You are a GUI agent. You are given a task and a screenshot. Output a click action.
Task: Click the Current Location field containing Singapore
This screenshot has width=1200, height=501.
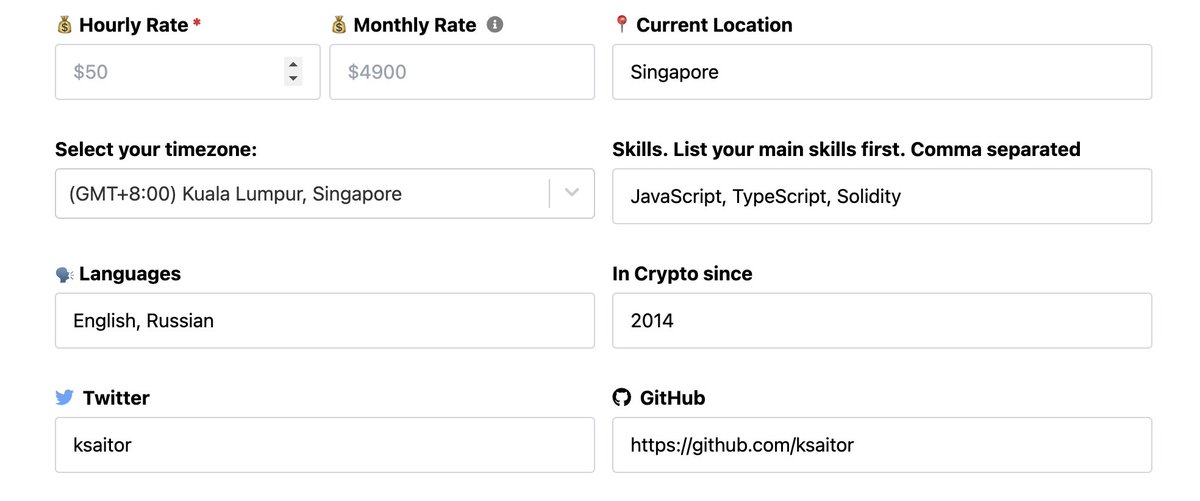click(x=881, y=72)
